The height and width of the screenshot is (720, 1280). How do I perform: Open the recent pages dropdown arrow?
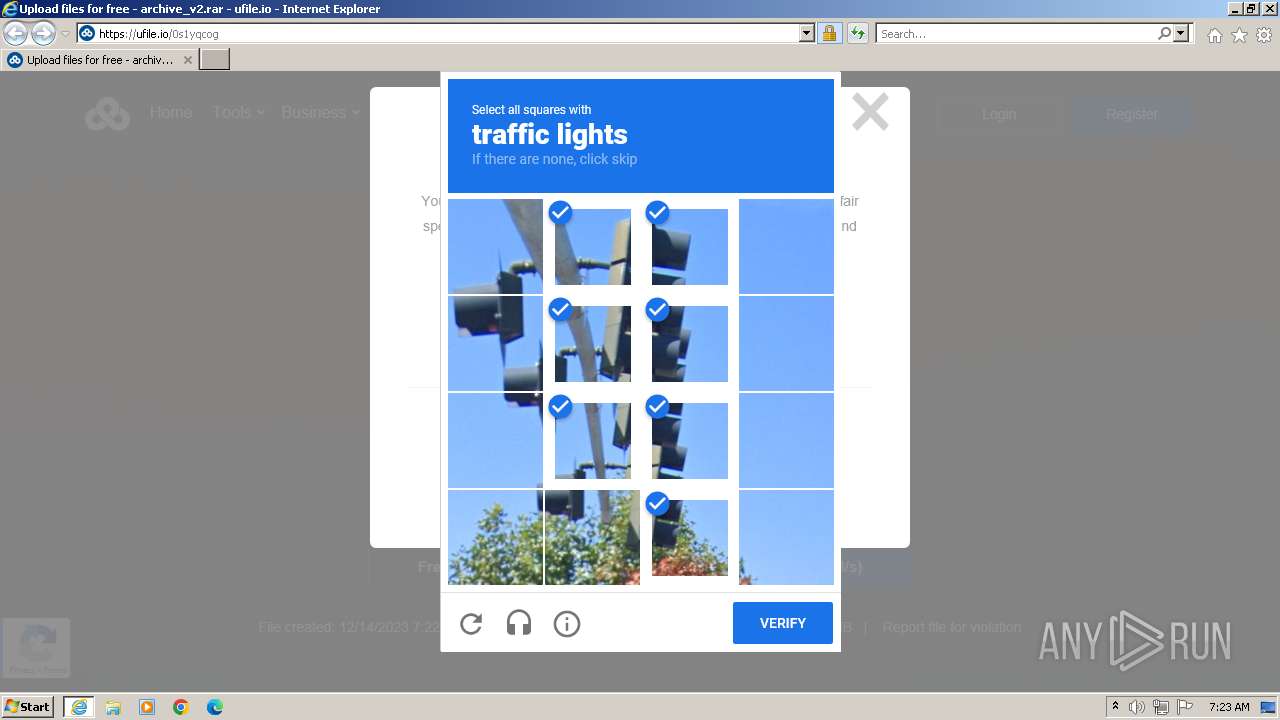click(65, 34)
